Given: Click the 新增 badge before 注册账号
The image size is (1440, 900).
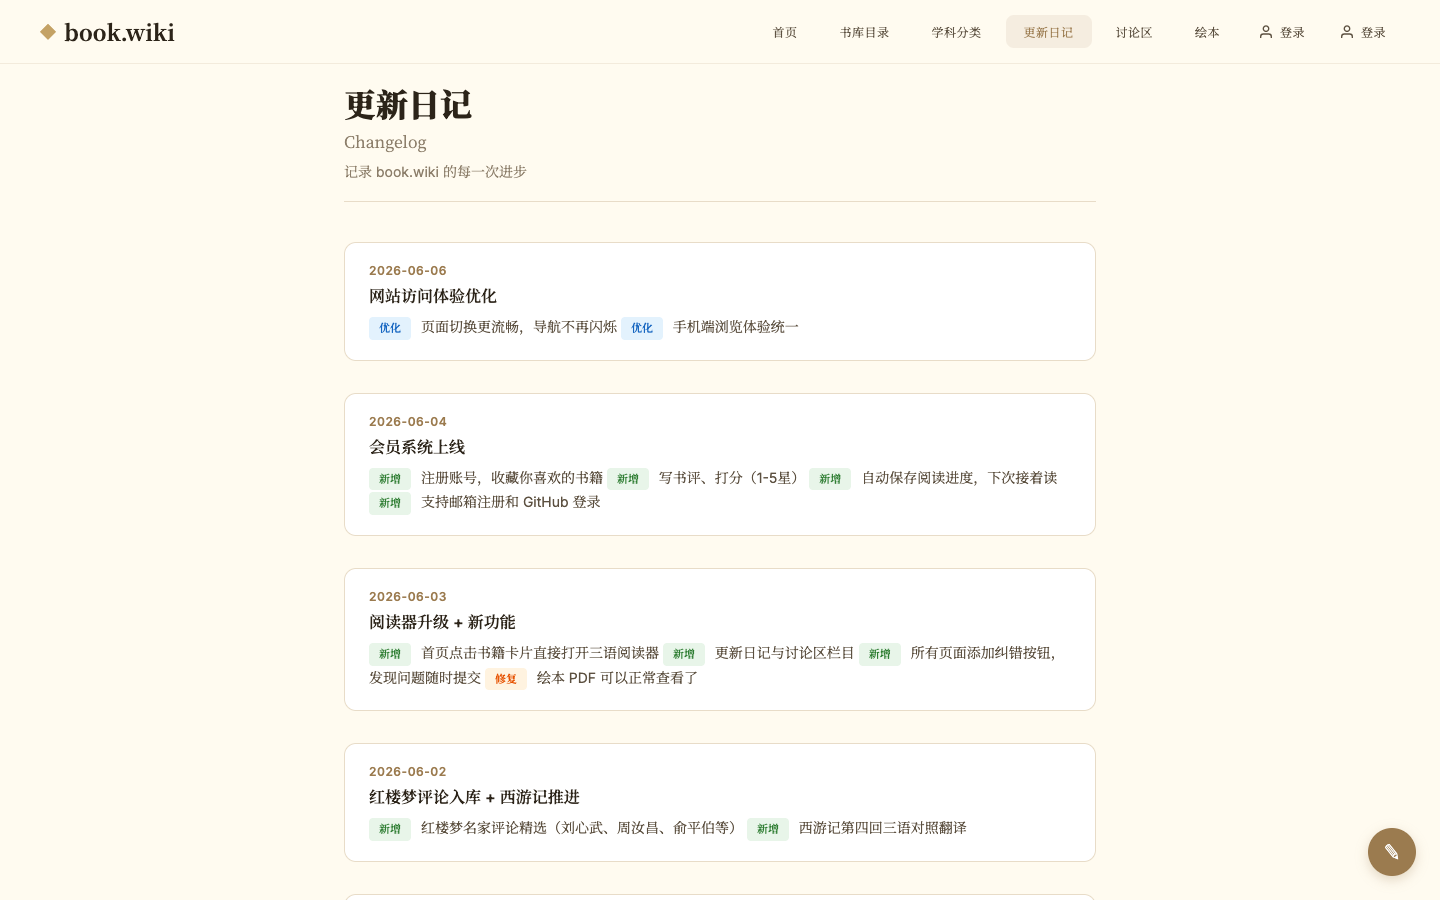Looking at the screenshot, I should (390, 479).
